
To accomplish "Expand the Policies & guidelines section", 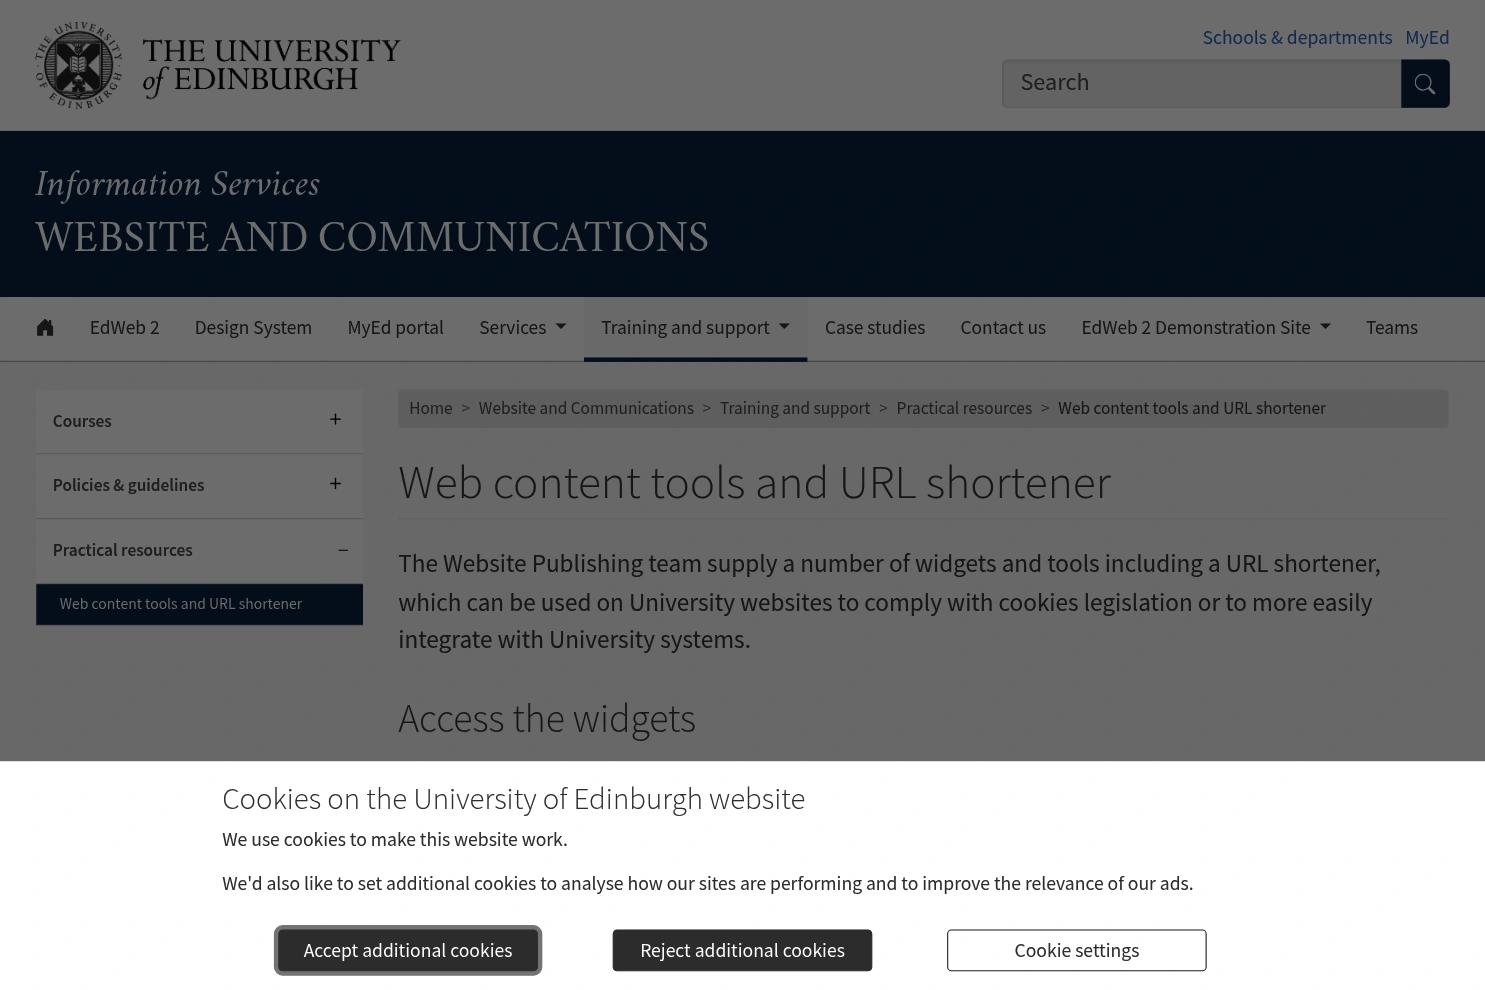I will [x=335, y=484].
